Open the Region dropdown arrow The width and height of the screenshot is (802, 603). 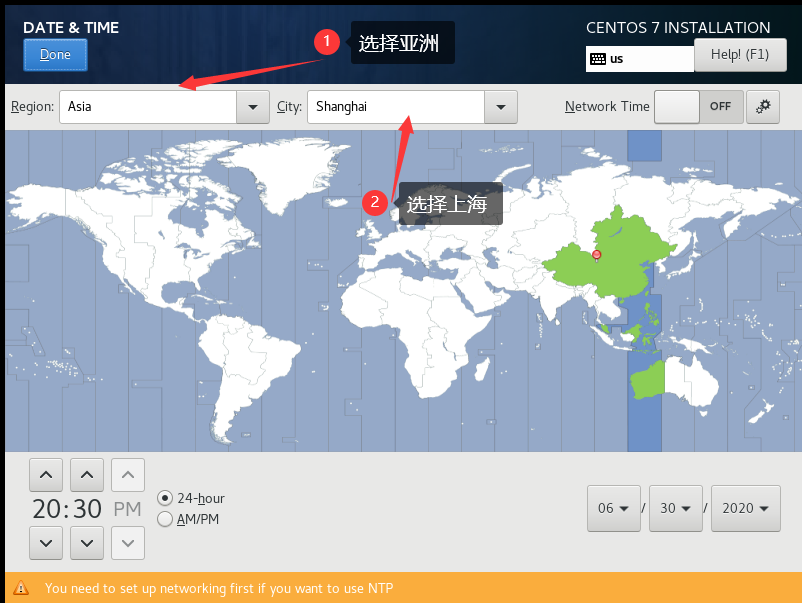point(253,107)
